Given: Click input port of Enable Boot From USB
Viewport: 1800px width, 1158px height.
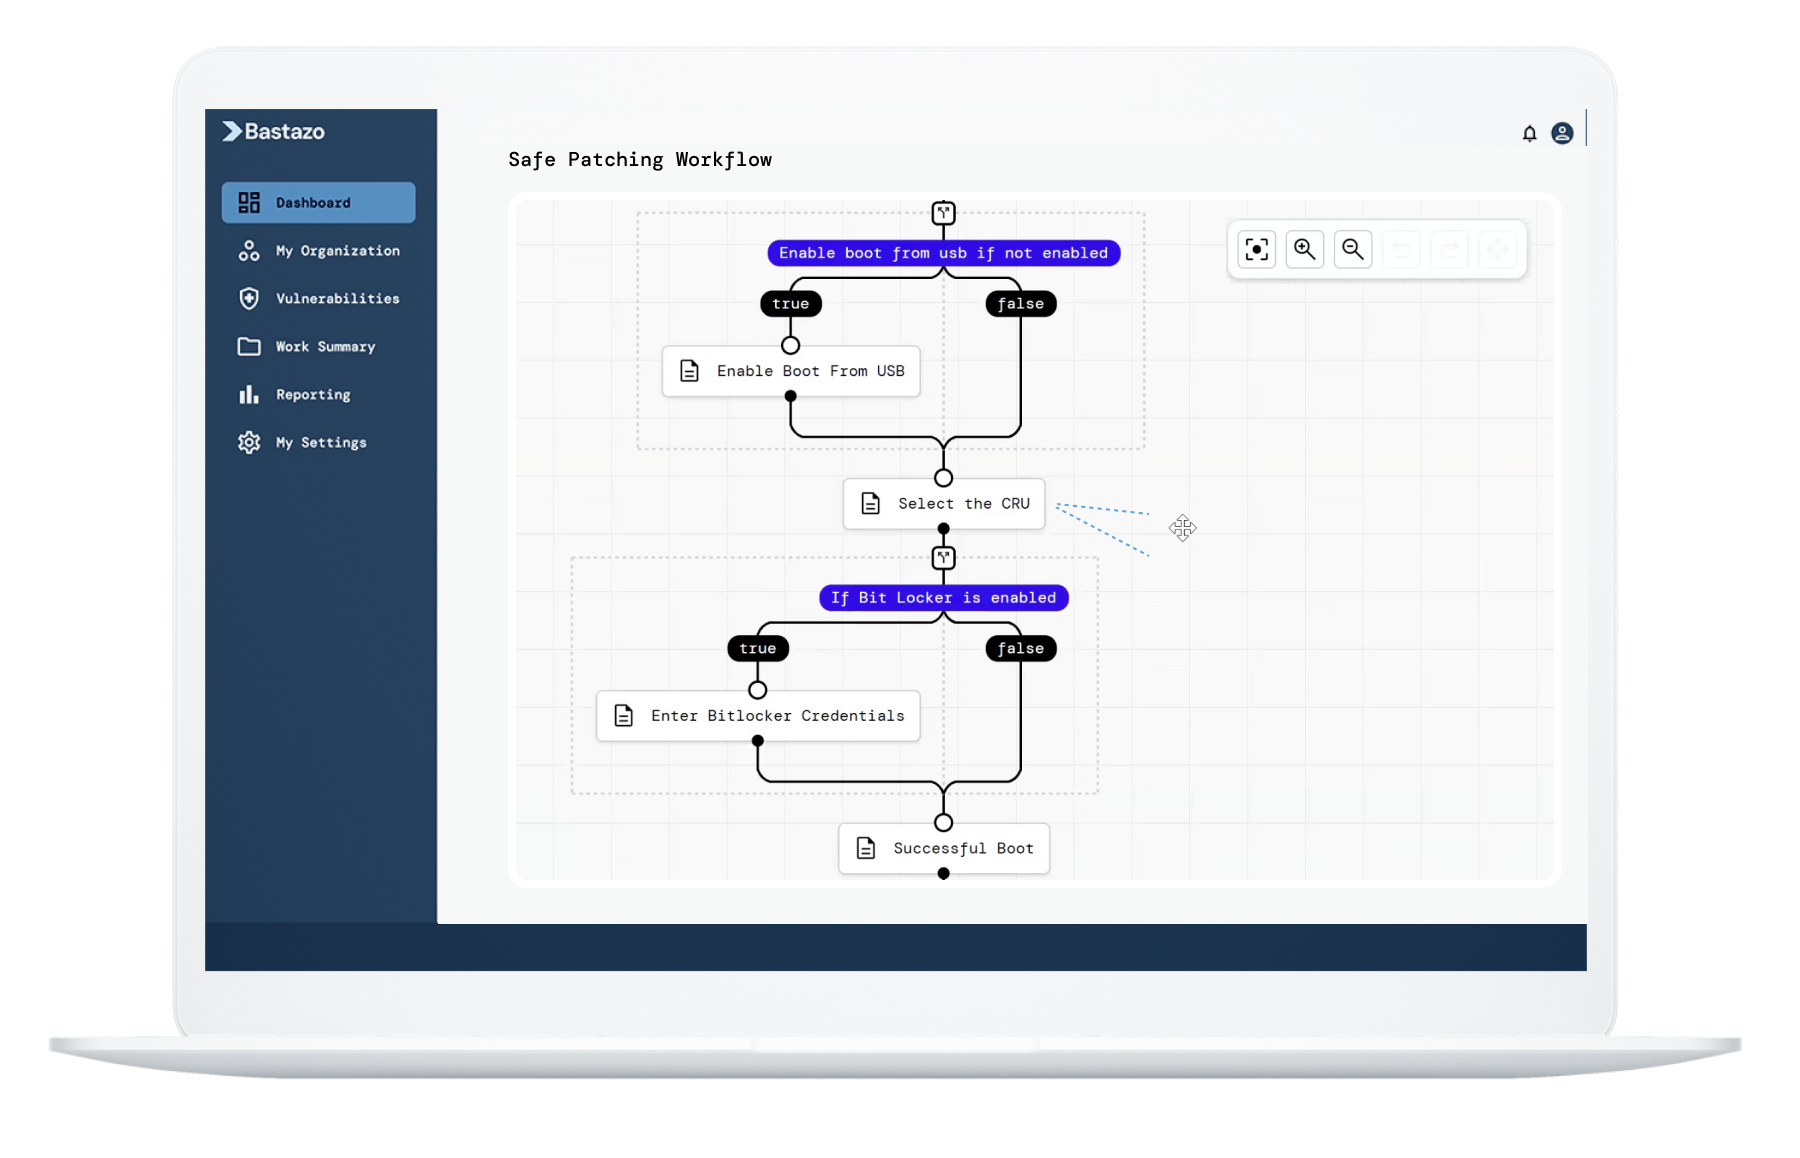Looking at the screenshot, I should (791, 346).
